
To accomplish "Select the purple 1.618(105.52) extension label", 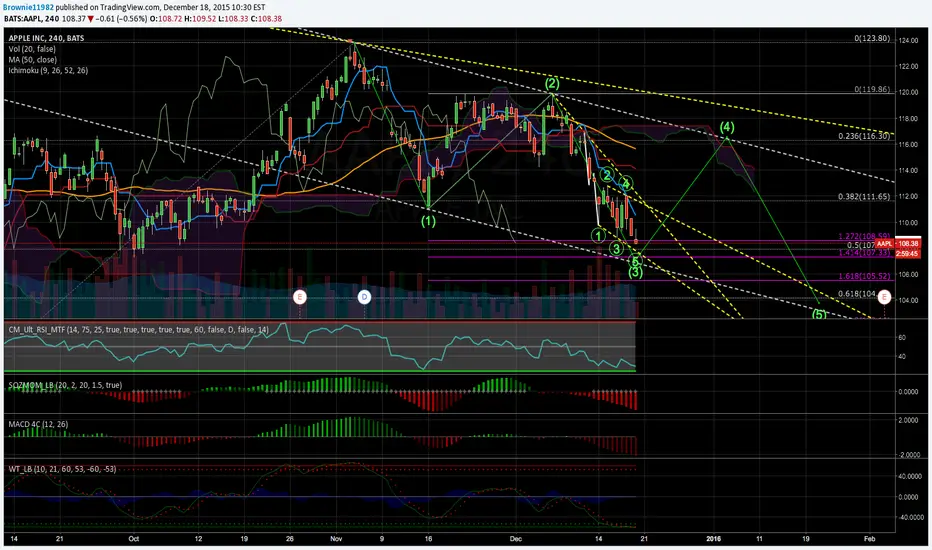I will [x=864, y=276].
